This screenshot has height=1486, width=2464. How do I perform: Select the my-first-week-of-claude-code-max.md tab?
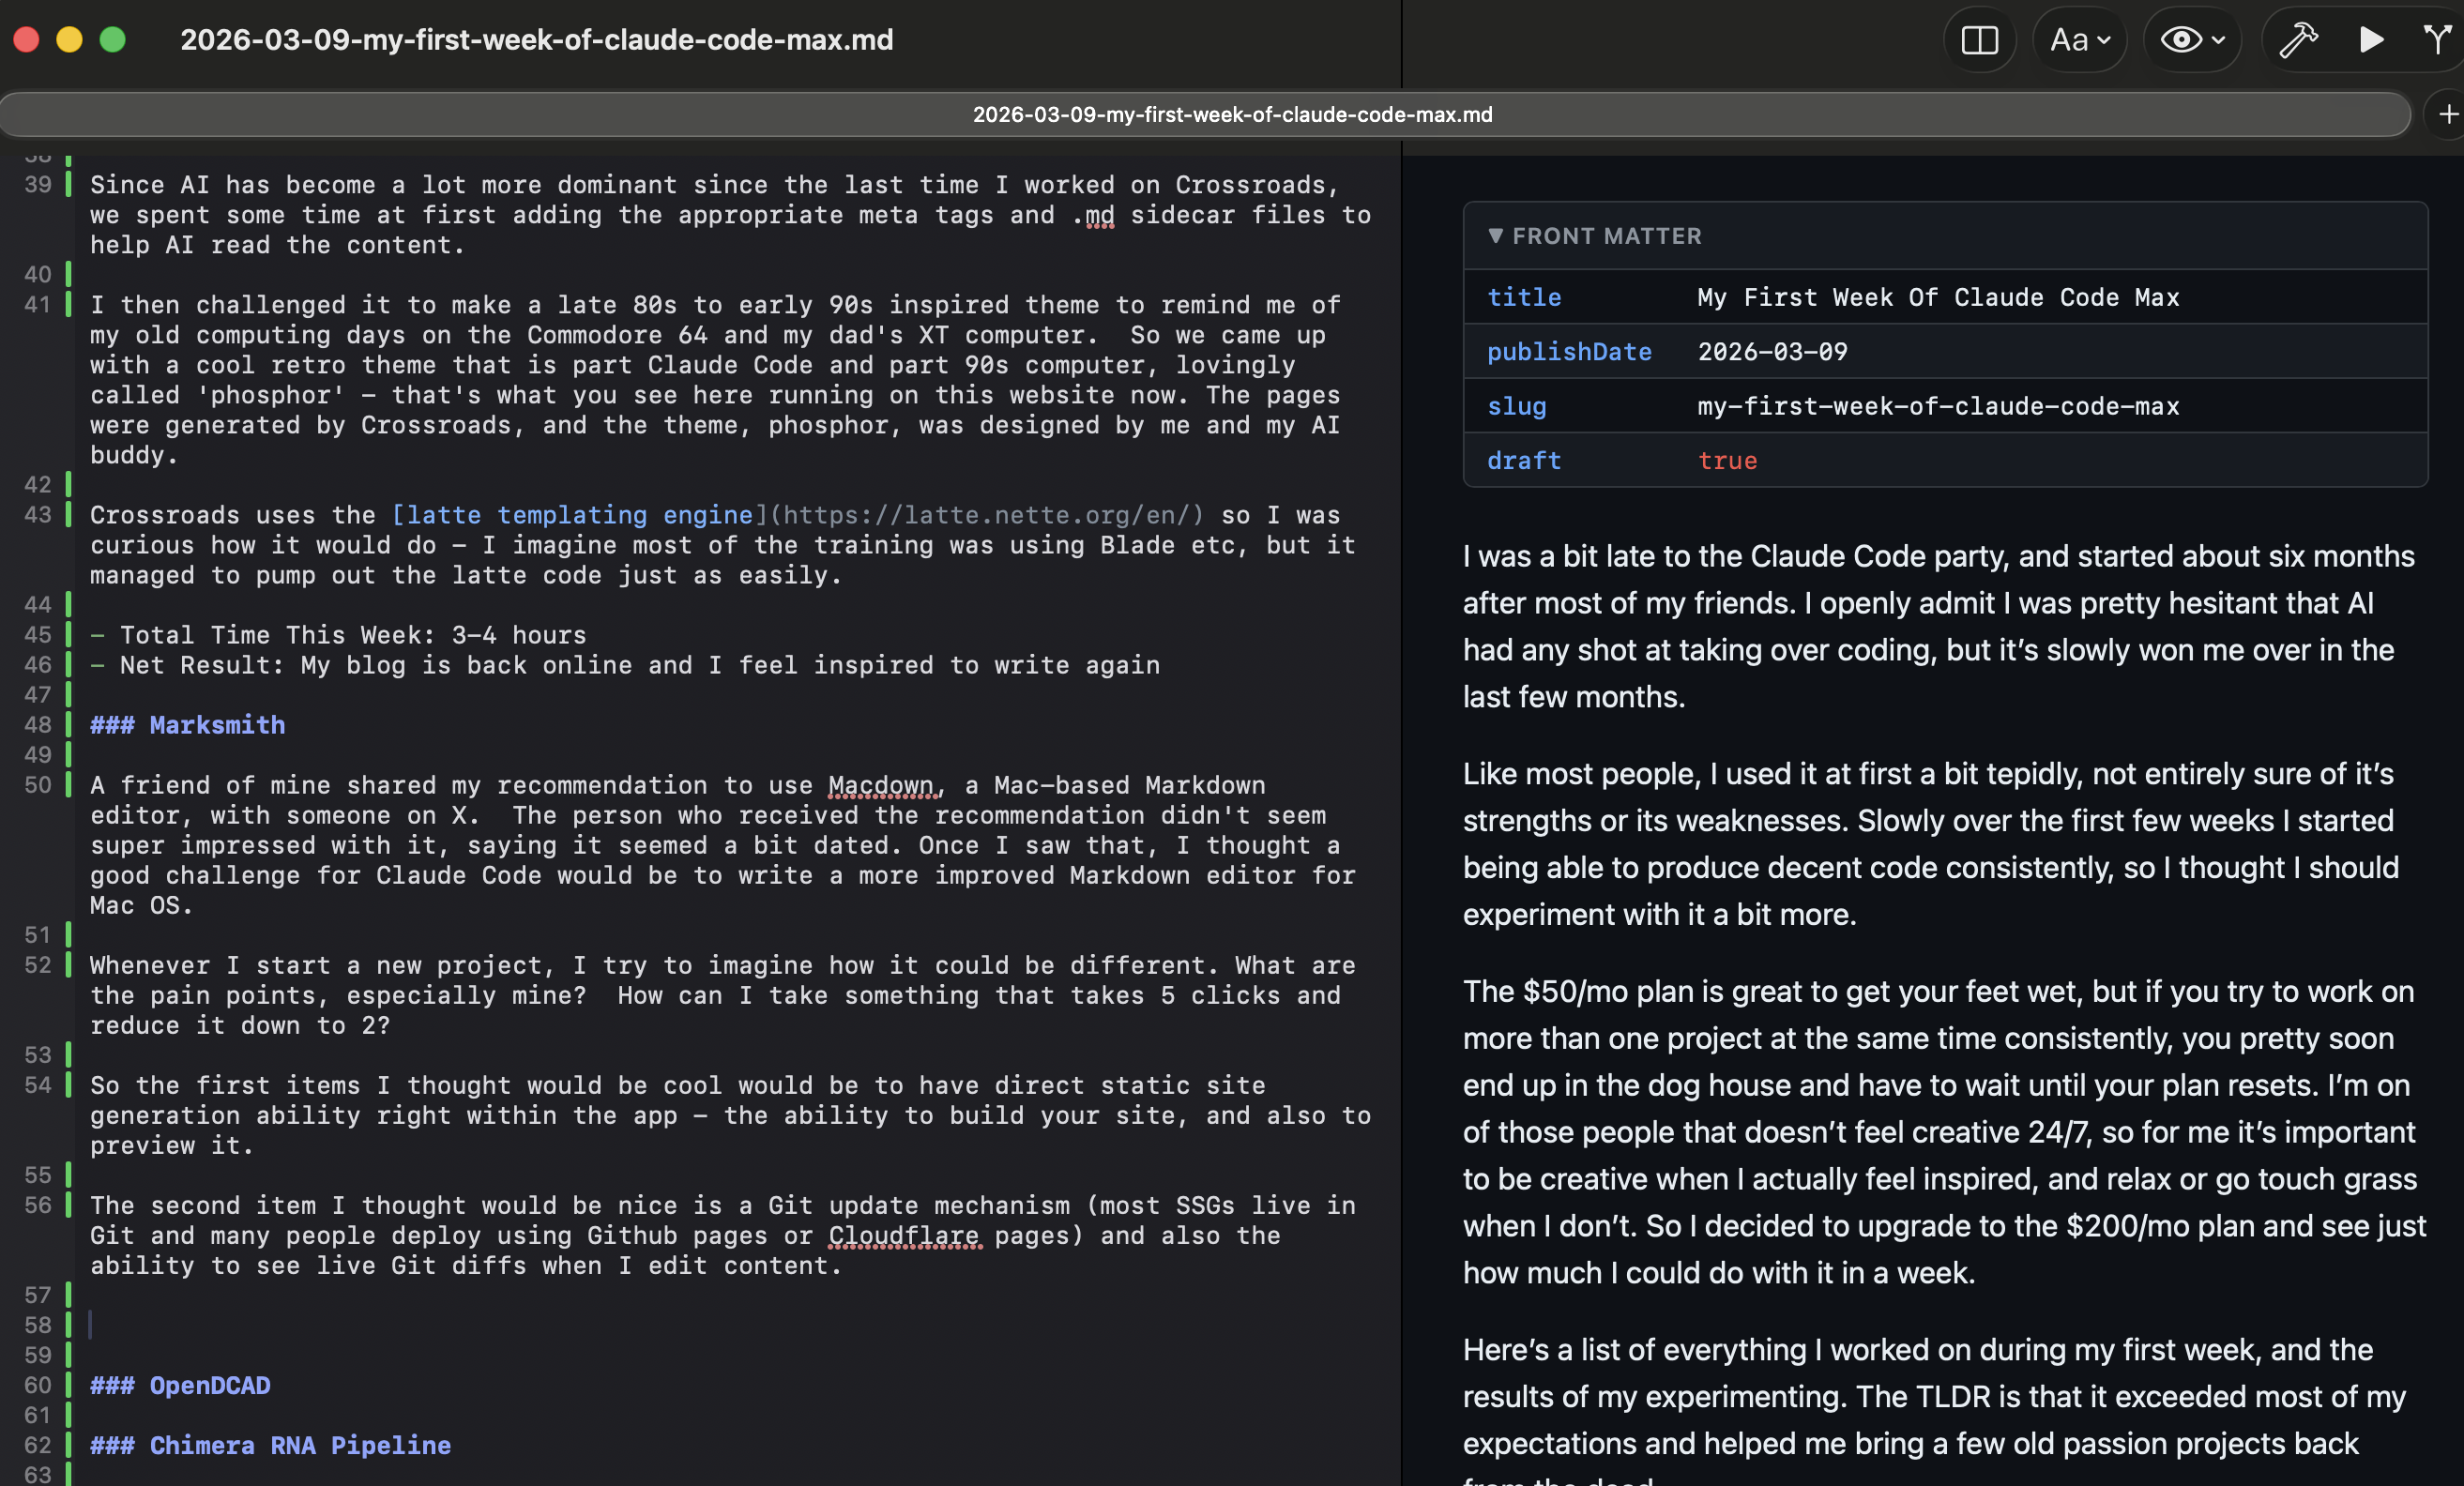pos(1232,114)
